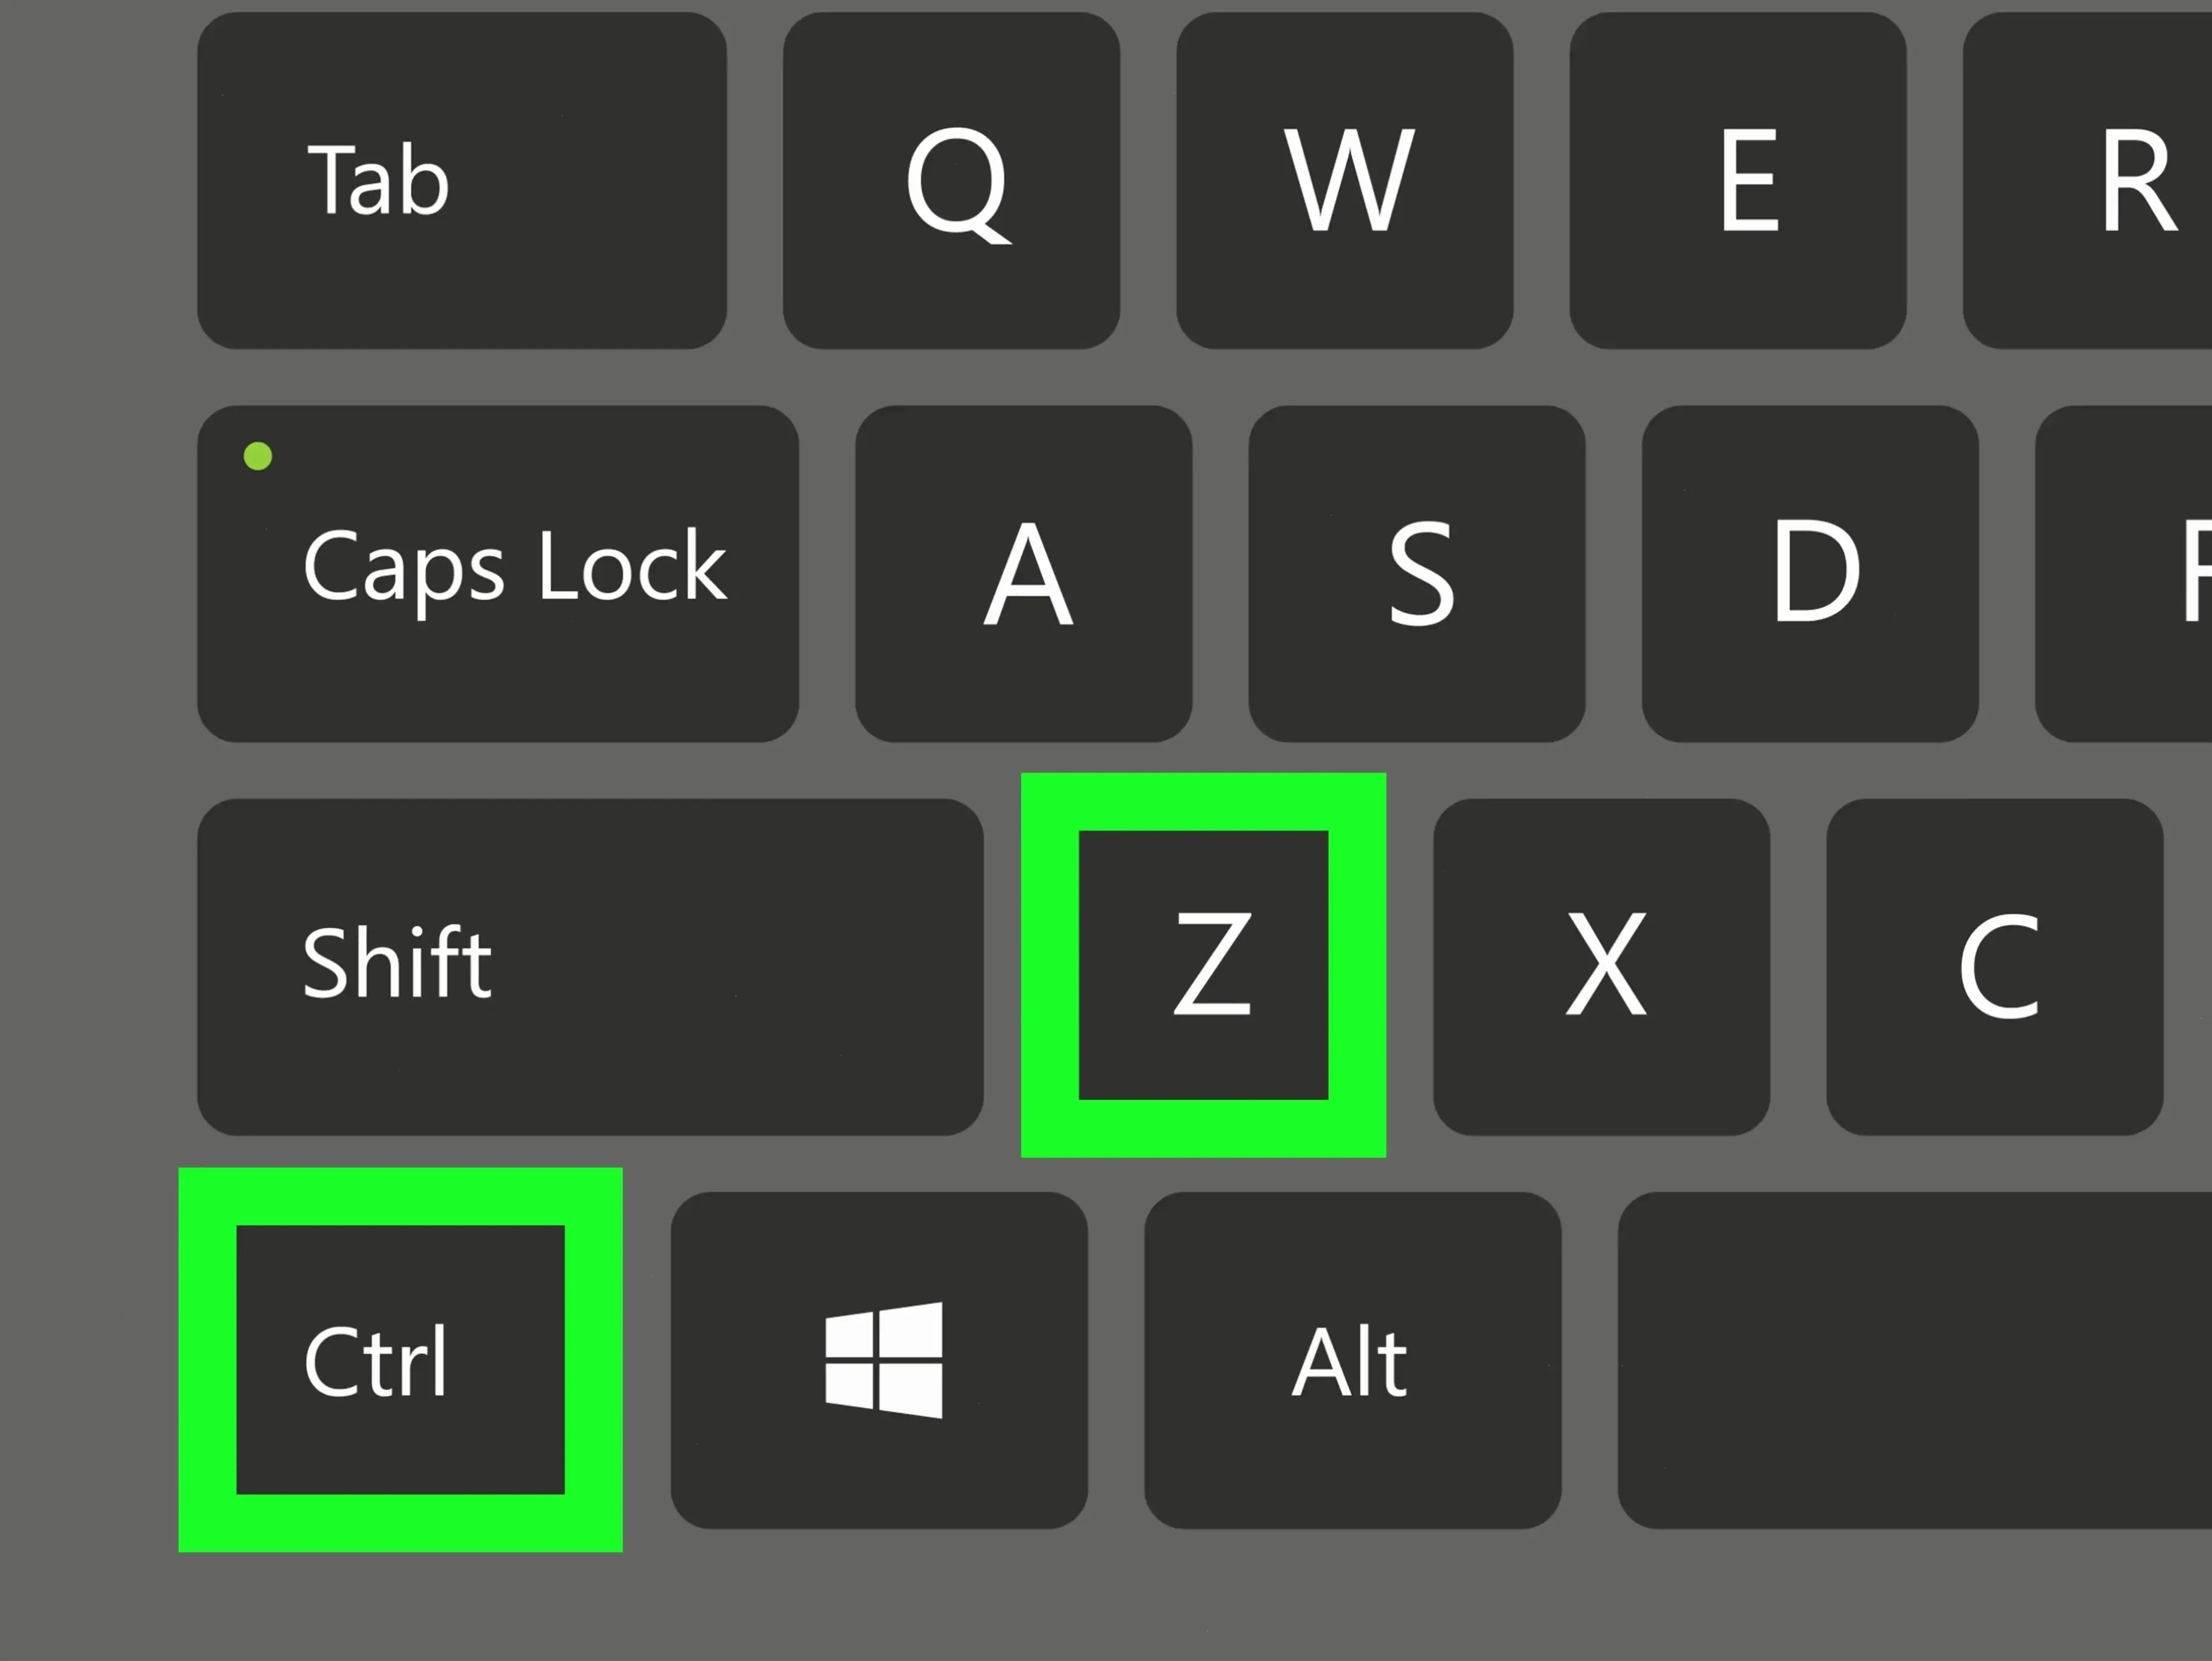Click the green Caps Lock indicator dot

coord(258,456)
